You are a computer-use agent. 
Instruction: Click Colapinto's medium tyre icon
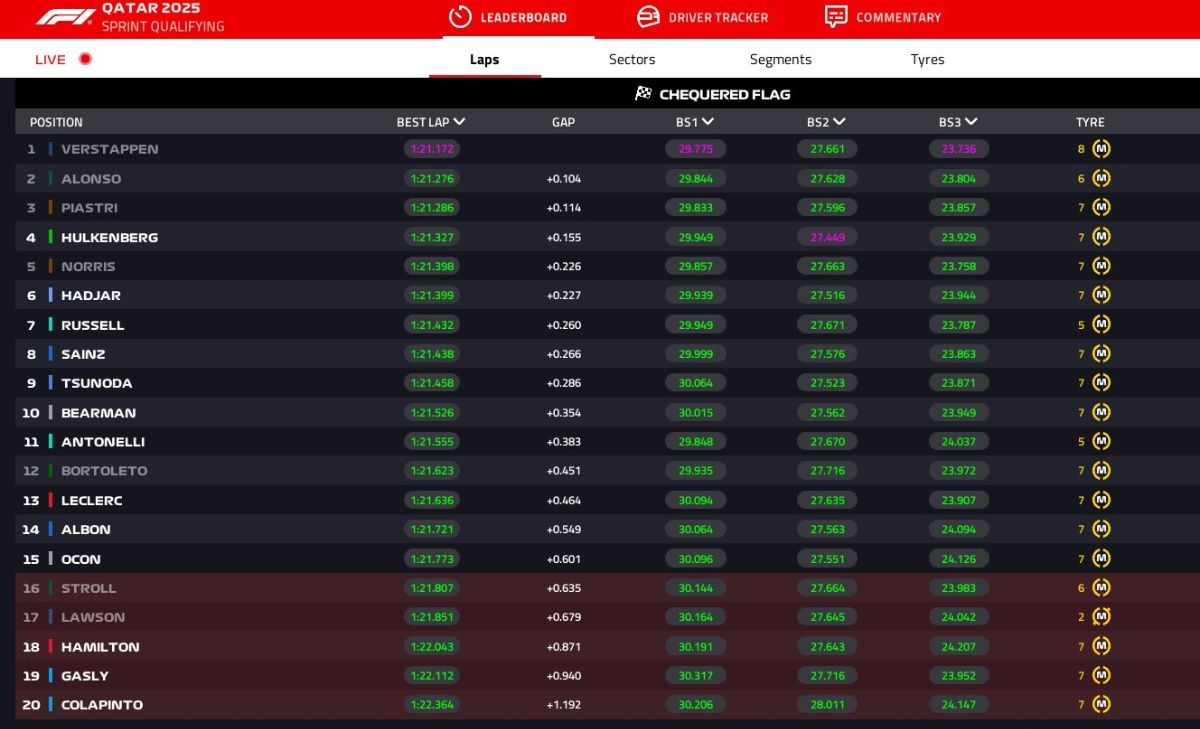coord(1101,704)
